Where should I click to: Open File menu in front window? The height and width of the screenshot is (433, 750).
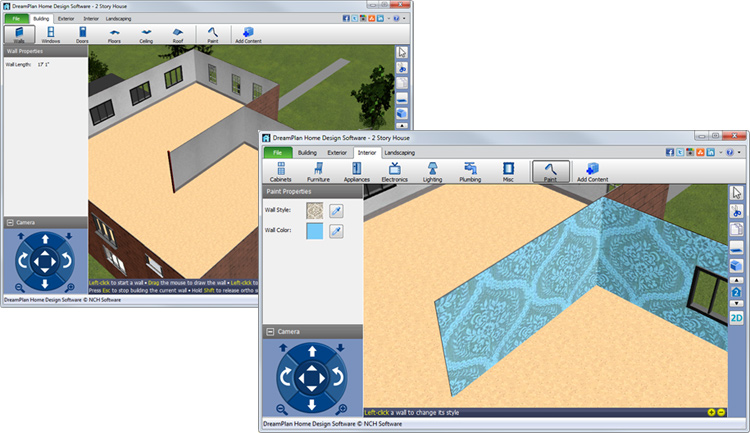(x=277, y=153)
